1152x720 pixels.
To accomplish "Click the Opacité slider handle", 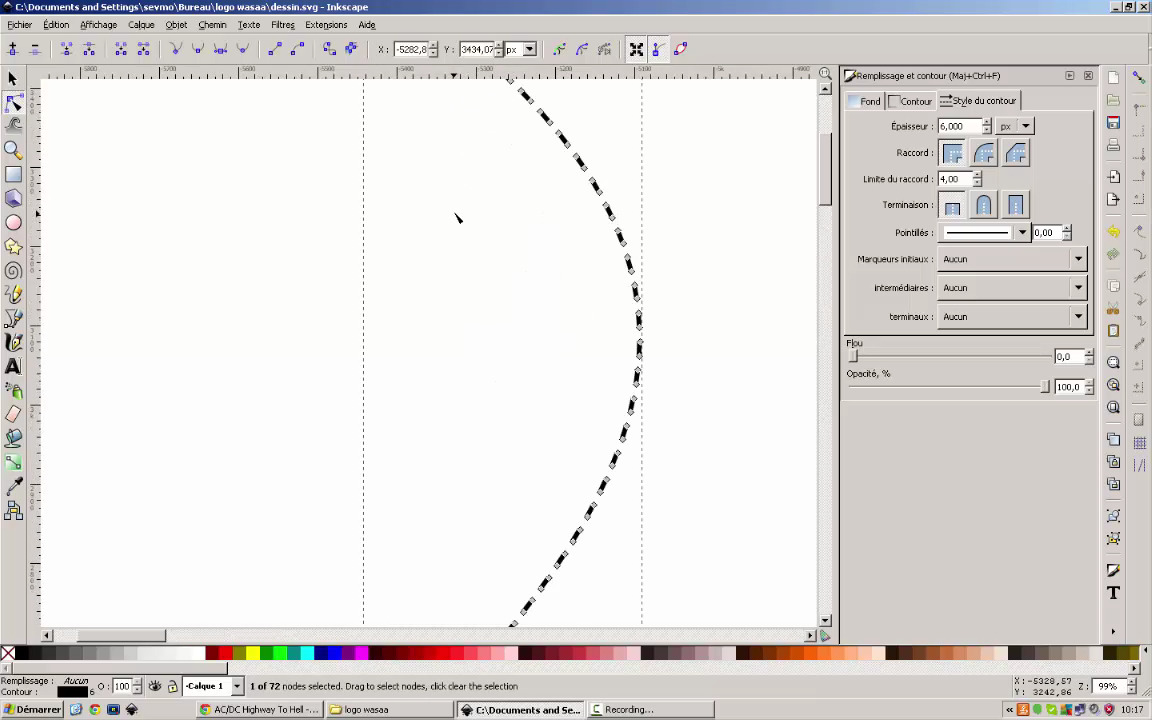I will [x=1045, y=387].
